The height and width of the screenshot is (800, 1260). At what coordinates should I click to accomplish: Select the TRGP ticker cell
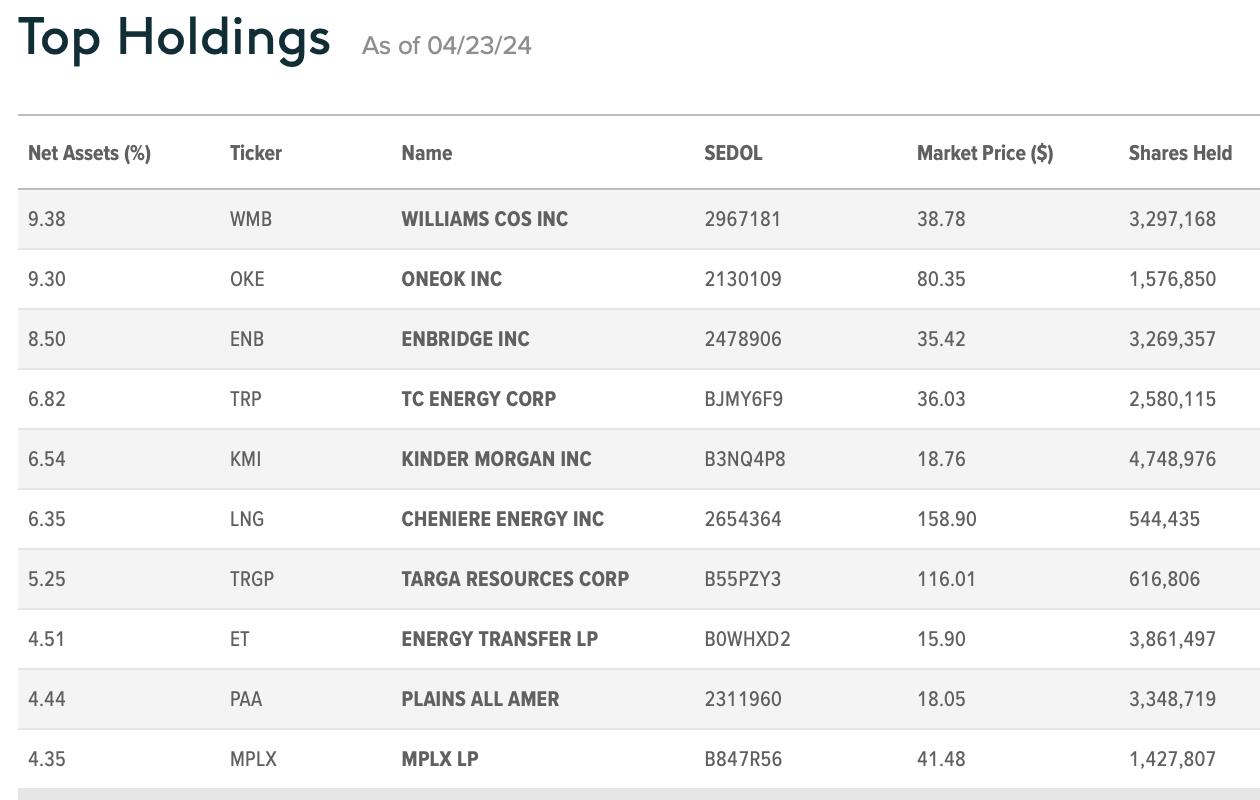tap(252, 579)
